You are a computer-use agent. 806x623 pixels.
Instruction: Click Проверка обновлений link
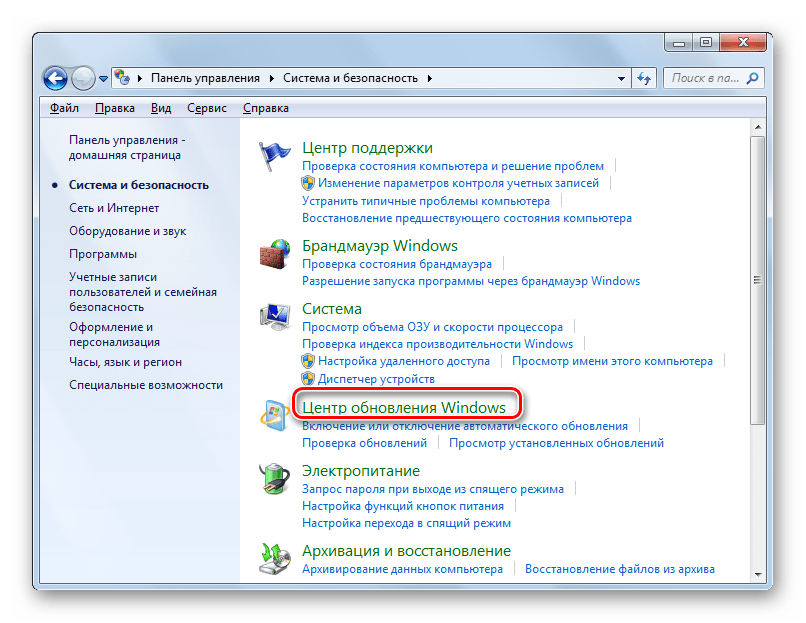[x=364, y=443]
